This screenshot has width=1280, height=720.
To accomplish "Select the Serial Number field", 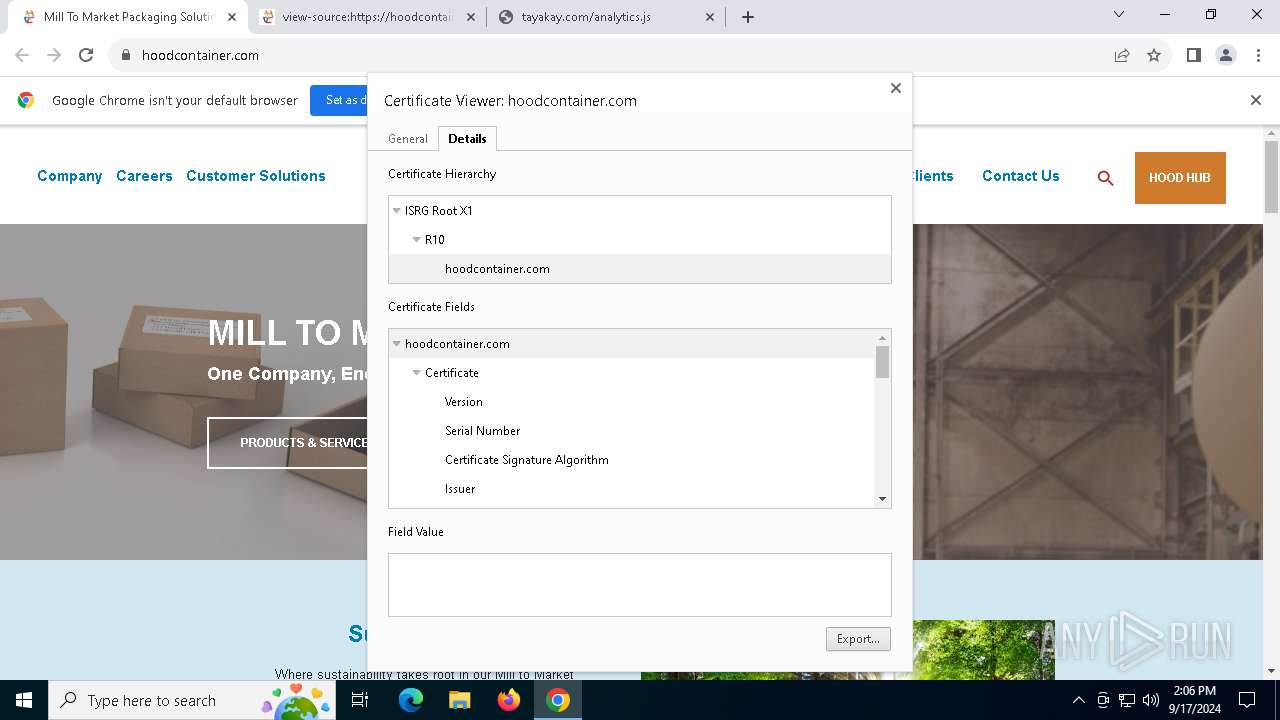I will pos(483,431).
